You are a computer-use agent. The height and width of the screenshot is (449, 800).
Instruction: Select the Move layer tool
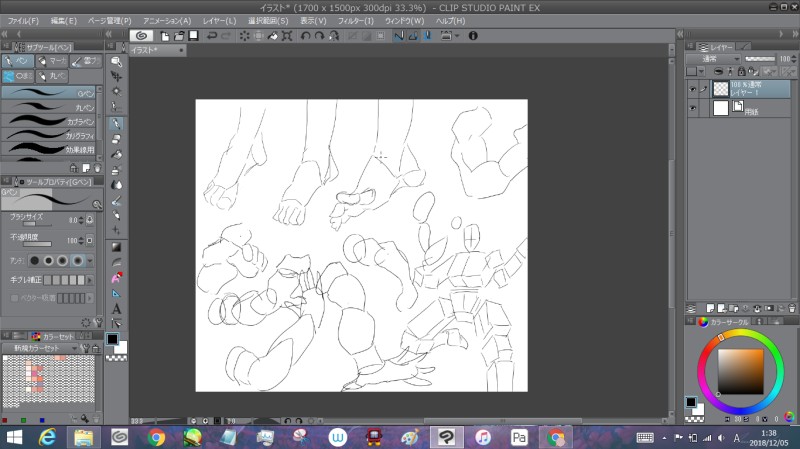116,77
